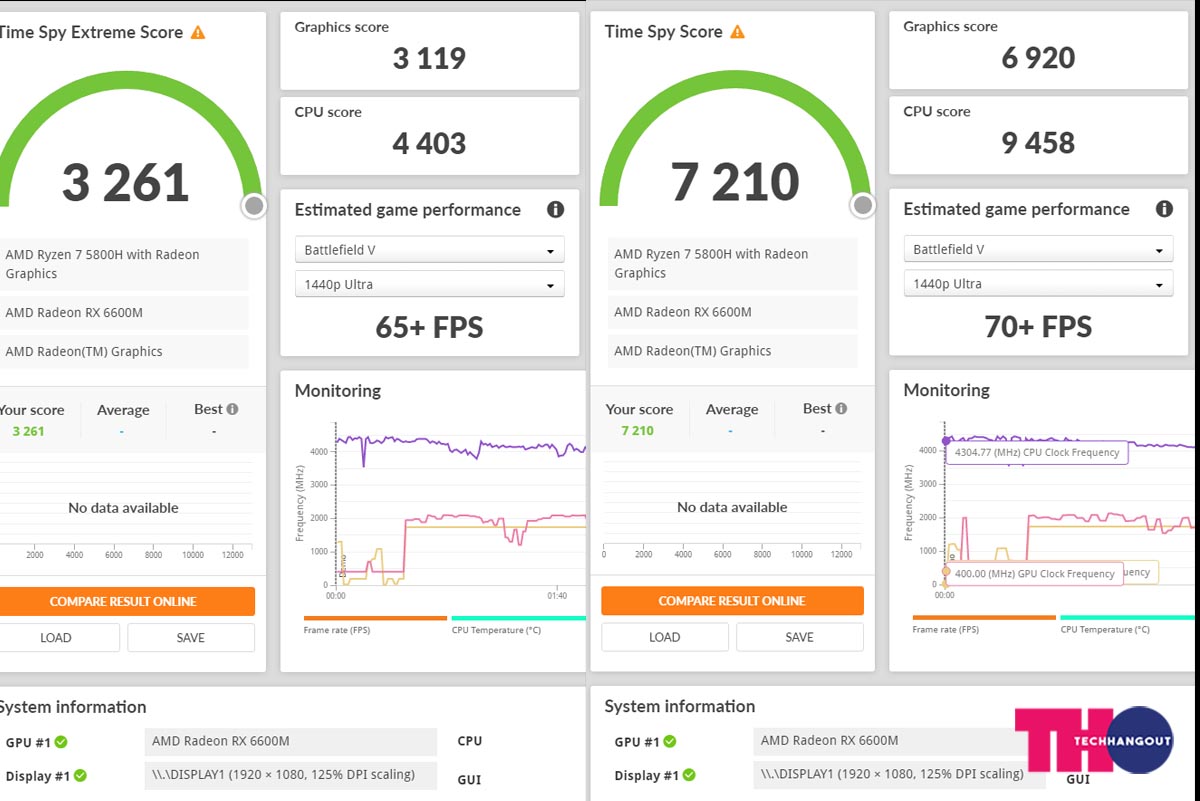1200x801 pixels.
Task: Click green check beside Display #1 under the 7 210 result
Action: tap(689, 775)
